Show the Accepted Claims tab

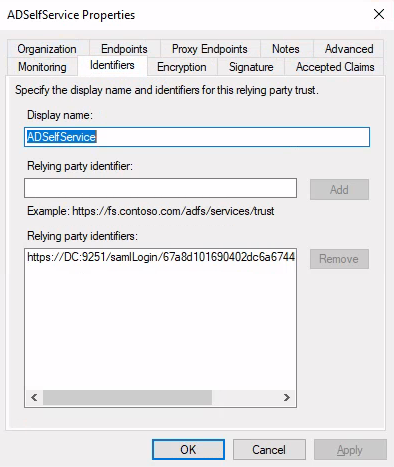point(335,67)
